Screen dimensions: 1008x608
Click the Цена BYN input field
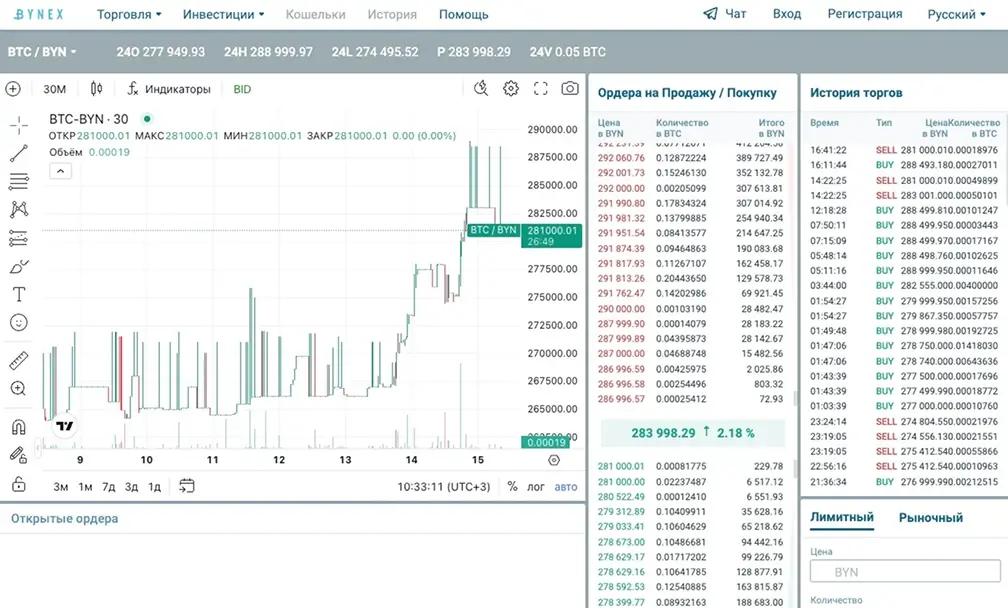(905, 571)
